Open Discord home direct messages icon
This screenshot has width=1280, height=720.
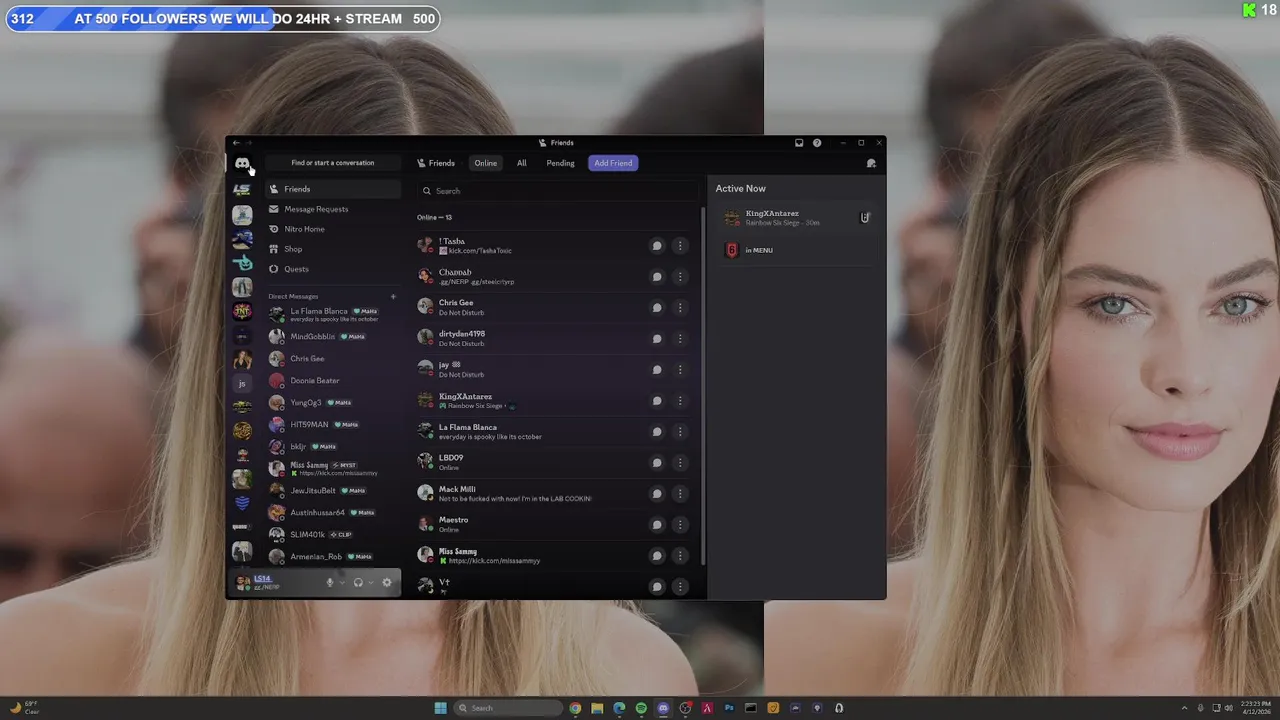point(242,163)
